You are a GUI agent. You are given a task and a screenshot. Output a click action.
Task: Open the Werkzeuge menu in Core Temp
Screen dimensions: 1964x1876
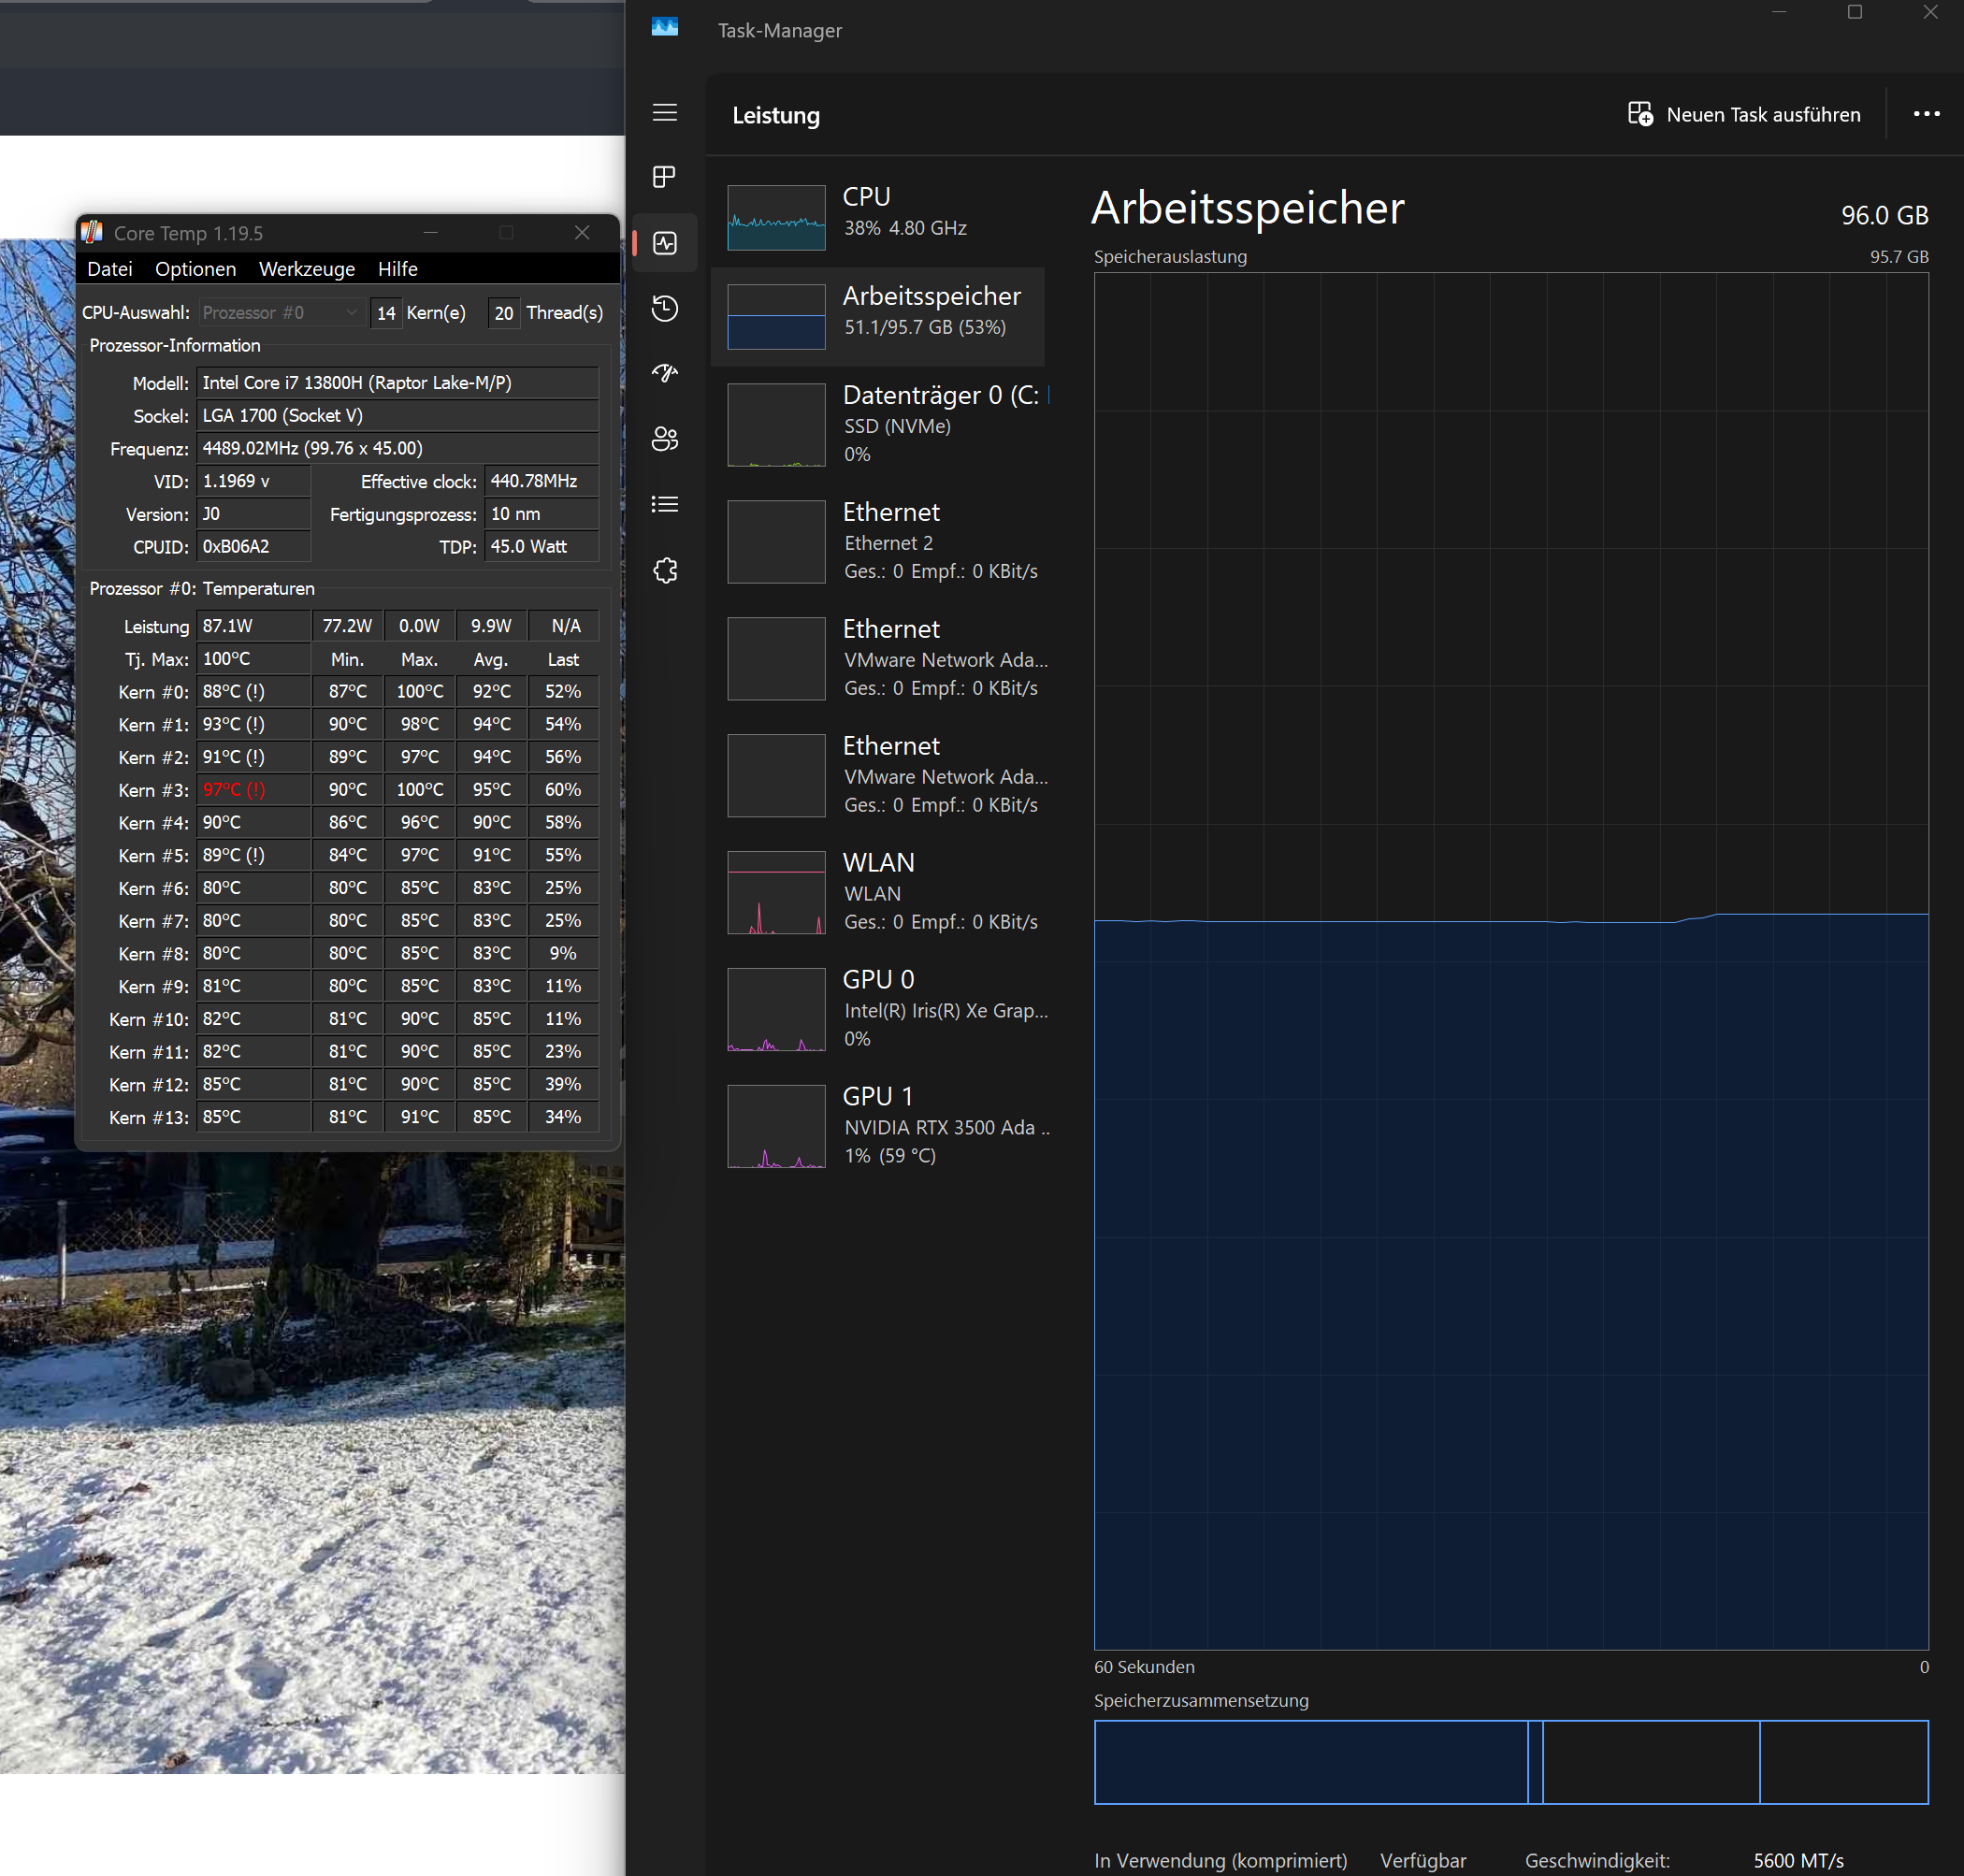tap(306, 269)
